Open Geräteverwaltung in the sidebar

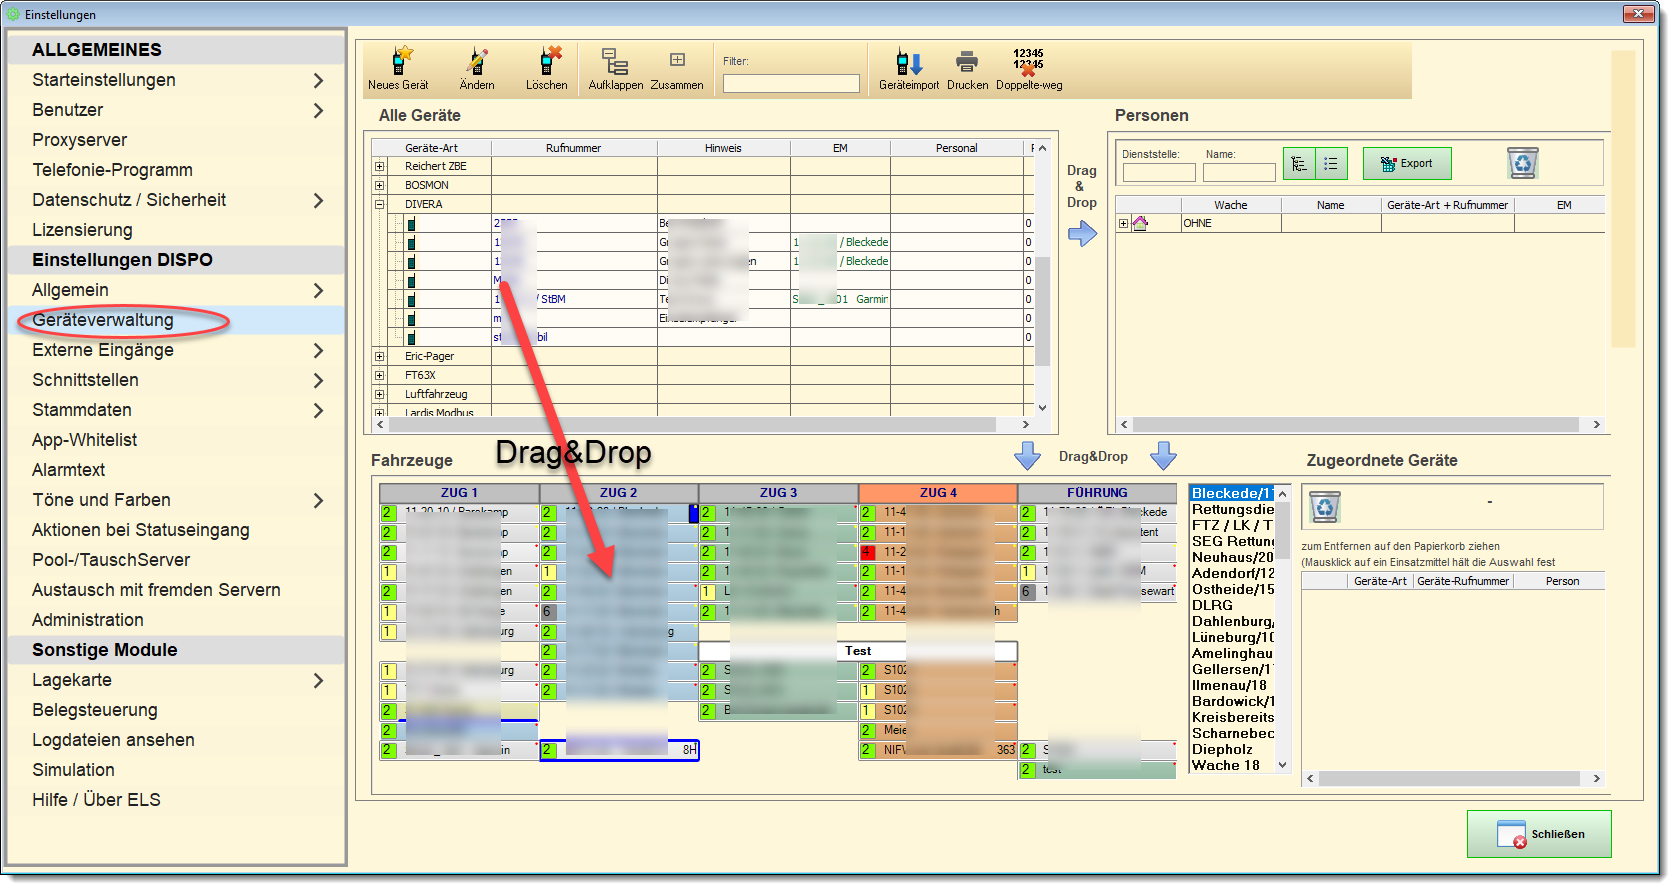103,321
